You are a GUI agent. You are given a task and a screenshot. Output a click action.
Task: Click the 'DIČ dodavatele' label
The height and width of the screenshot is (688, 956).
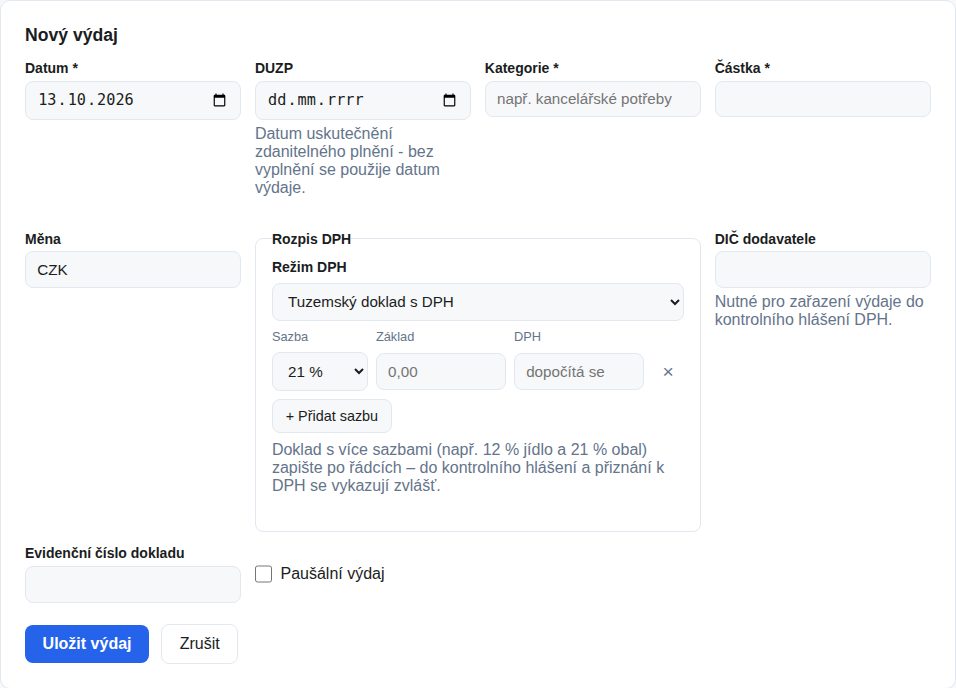[x=765, y=239]
